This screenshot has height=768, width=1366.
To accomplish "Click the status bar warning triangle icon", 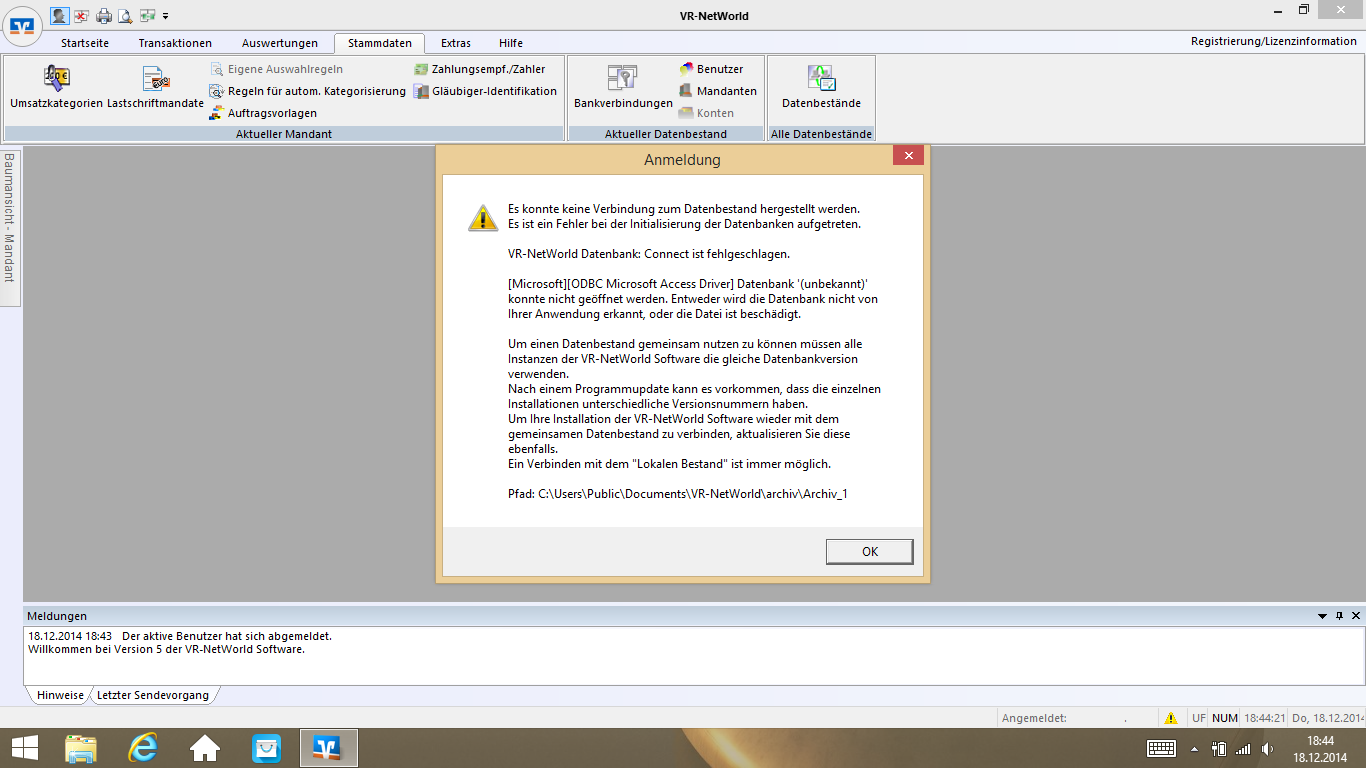I will (1170, 718).
